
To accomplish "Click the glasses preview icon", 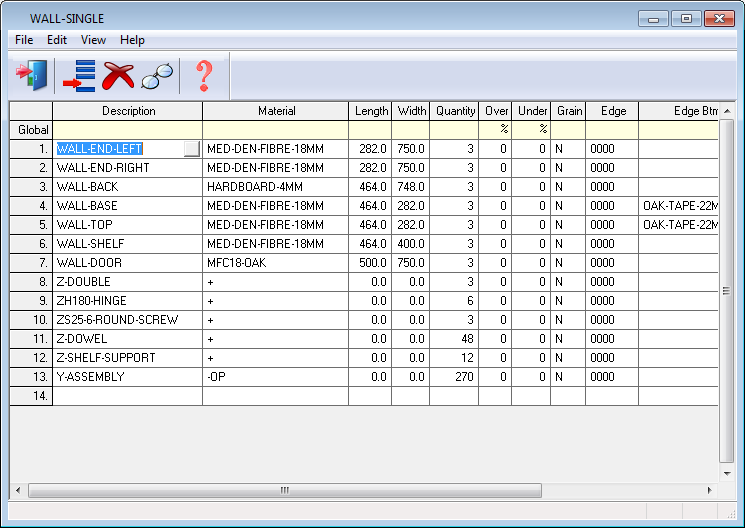I will (157, 76).
